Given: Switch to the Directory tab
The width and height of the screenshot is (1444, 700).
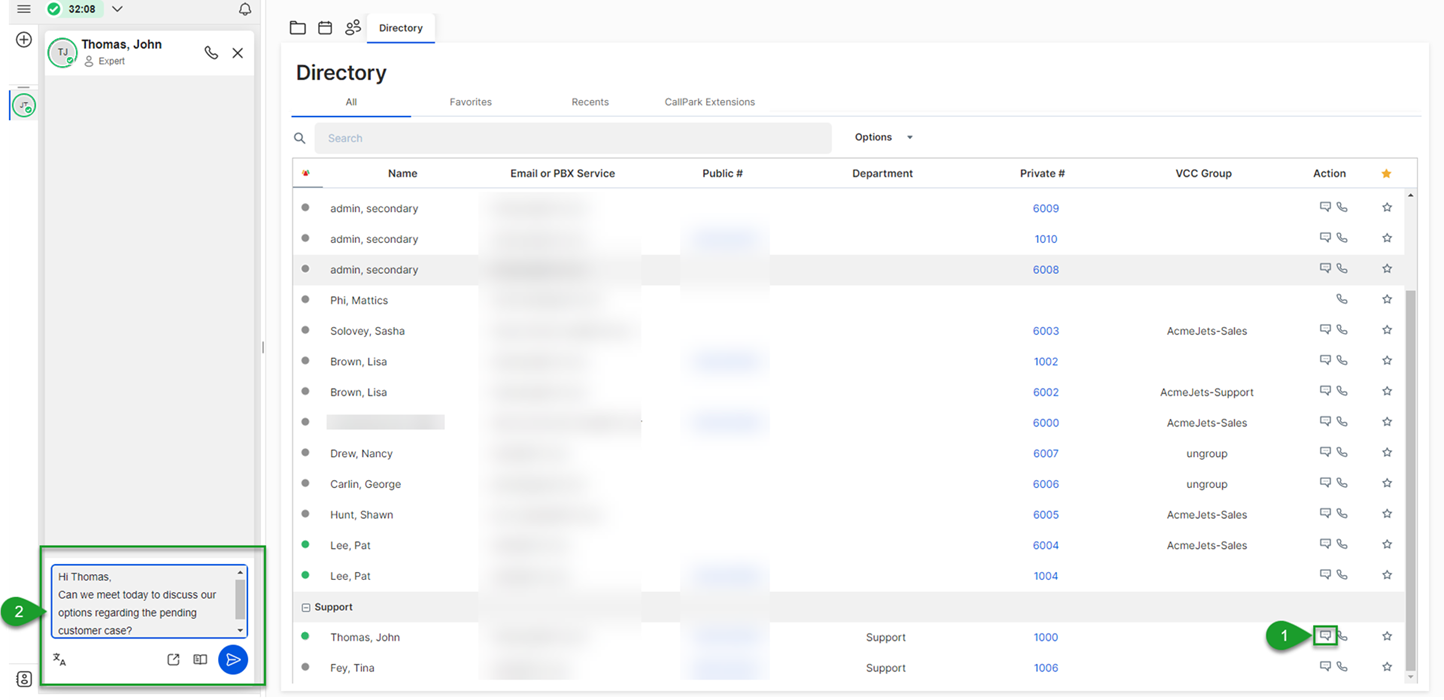Looking at the screenshot, I should (x=401, y=28).
